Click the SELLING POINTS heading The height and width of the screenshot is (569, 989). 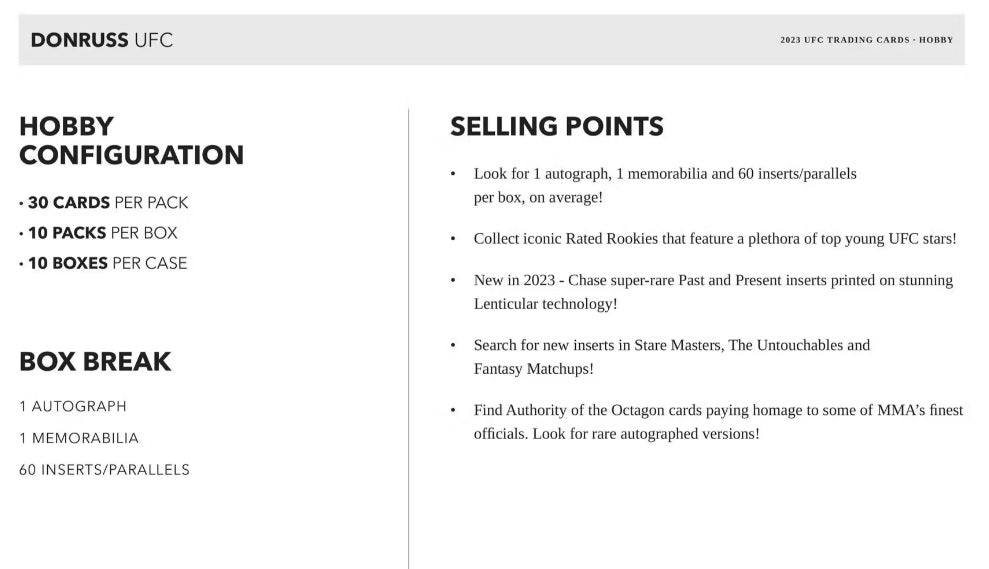click(x=556, y=127)
